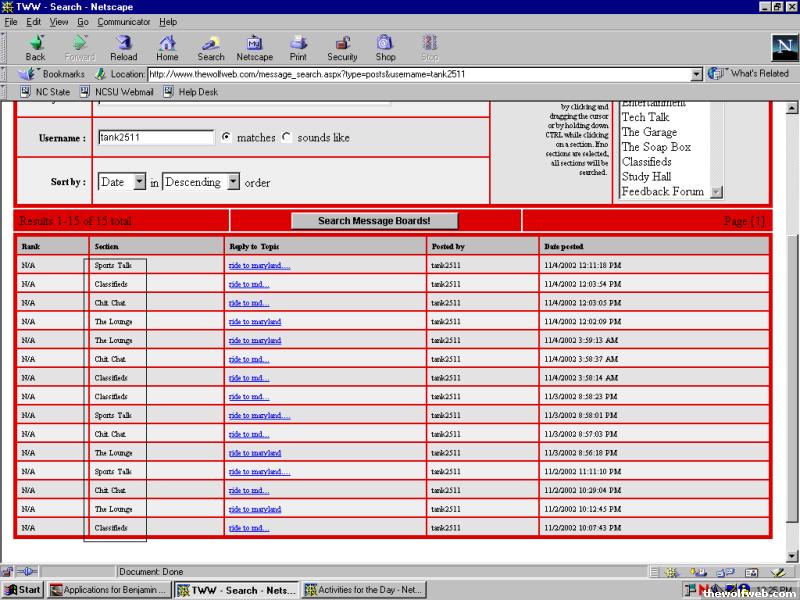Expand the Location URL history dropdown
This screenshot has height=600, width=800.
point(697,74)
